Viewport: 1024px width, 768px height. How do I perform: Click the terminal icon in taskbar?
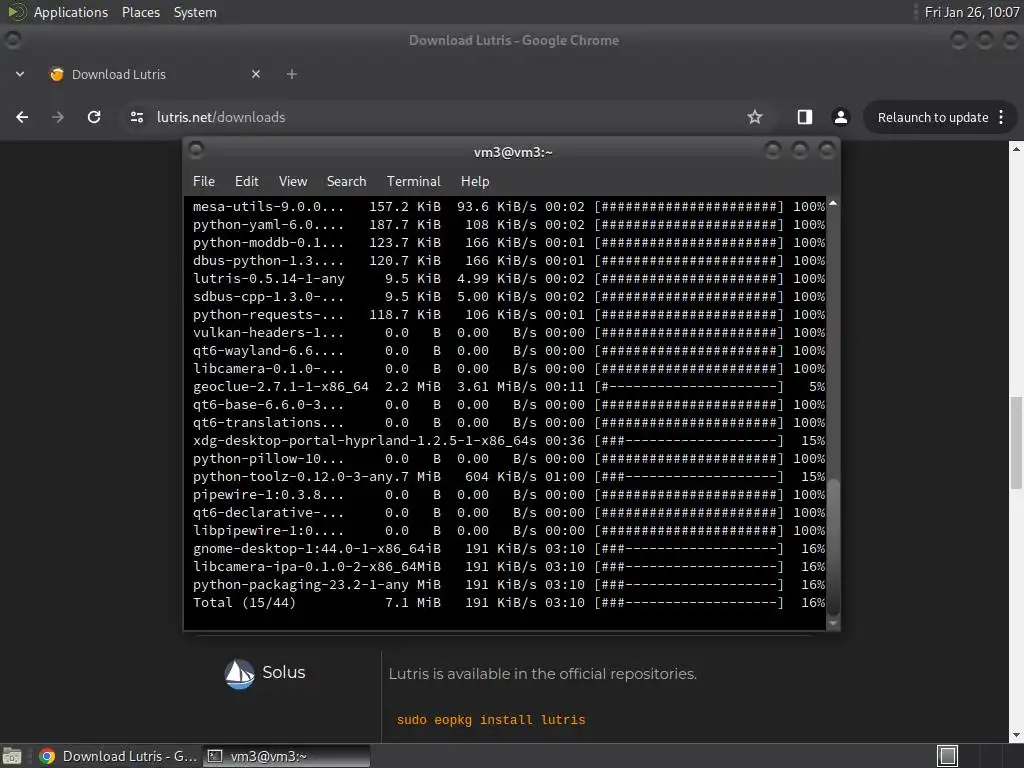(214, 756)
